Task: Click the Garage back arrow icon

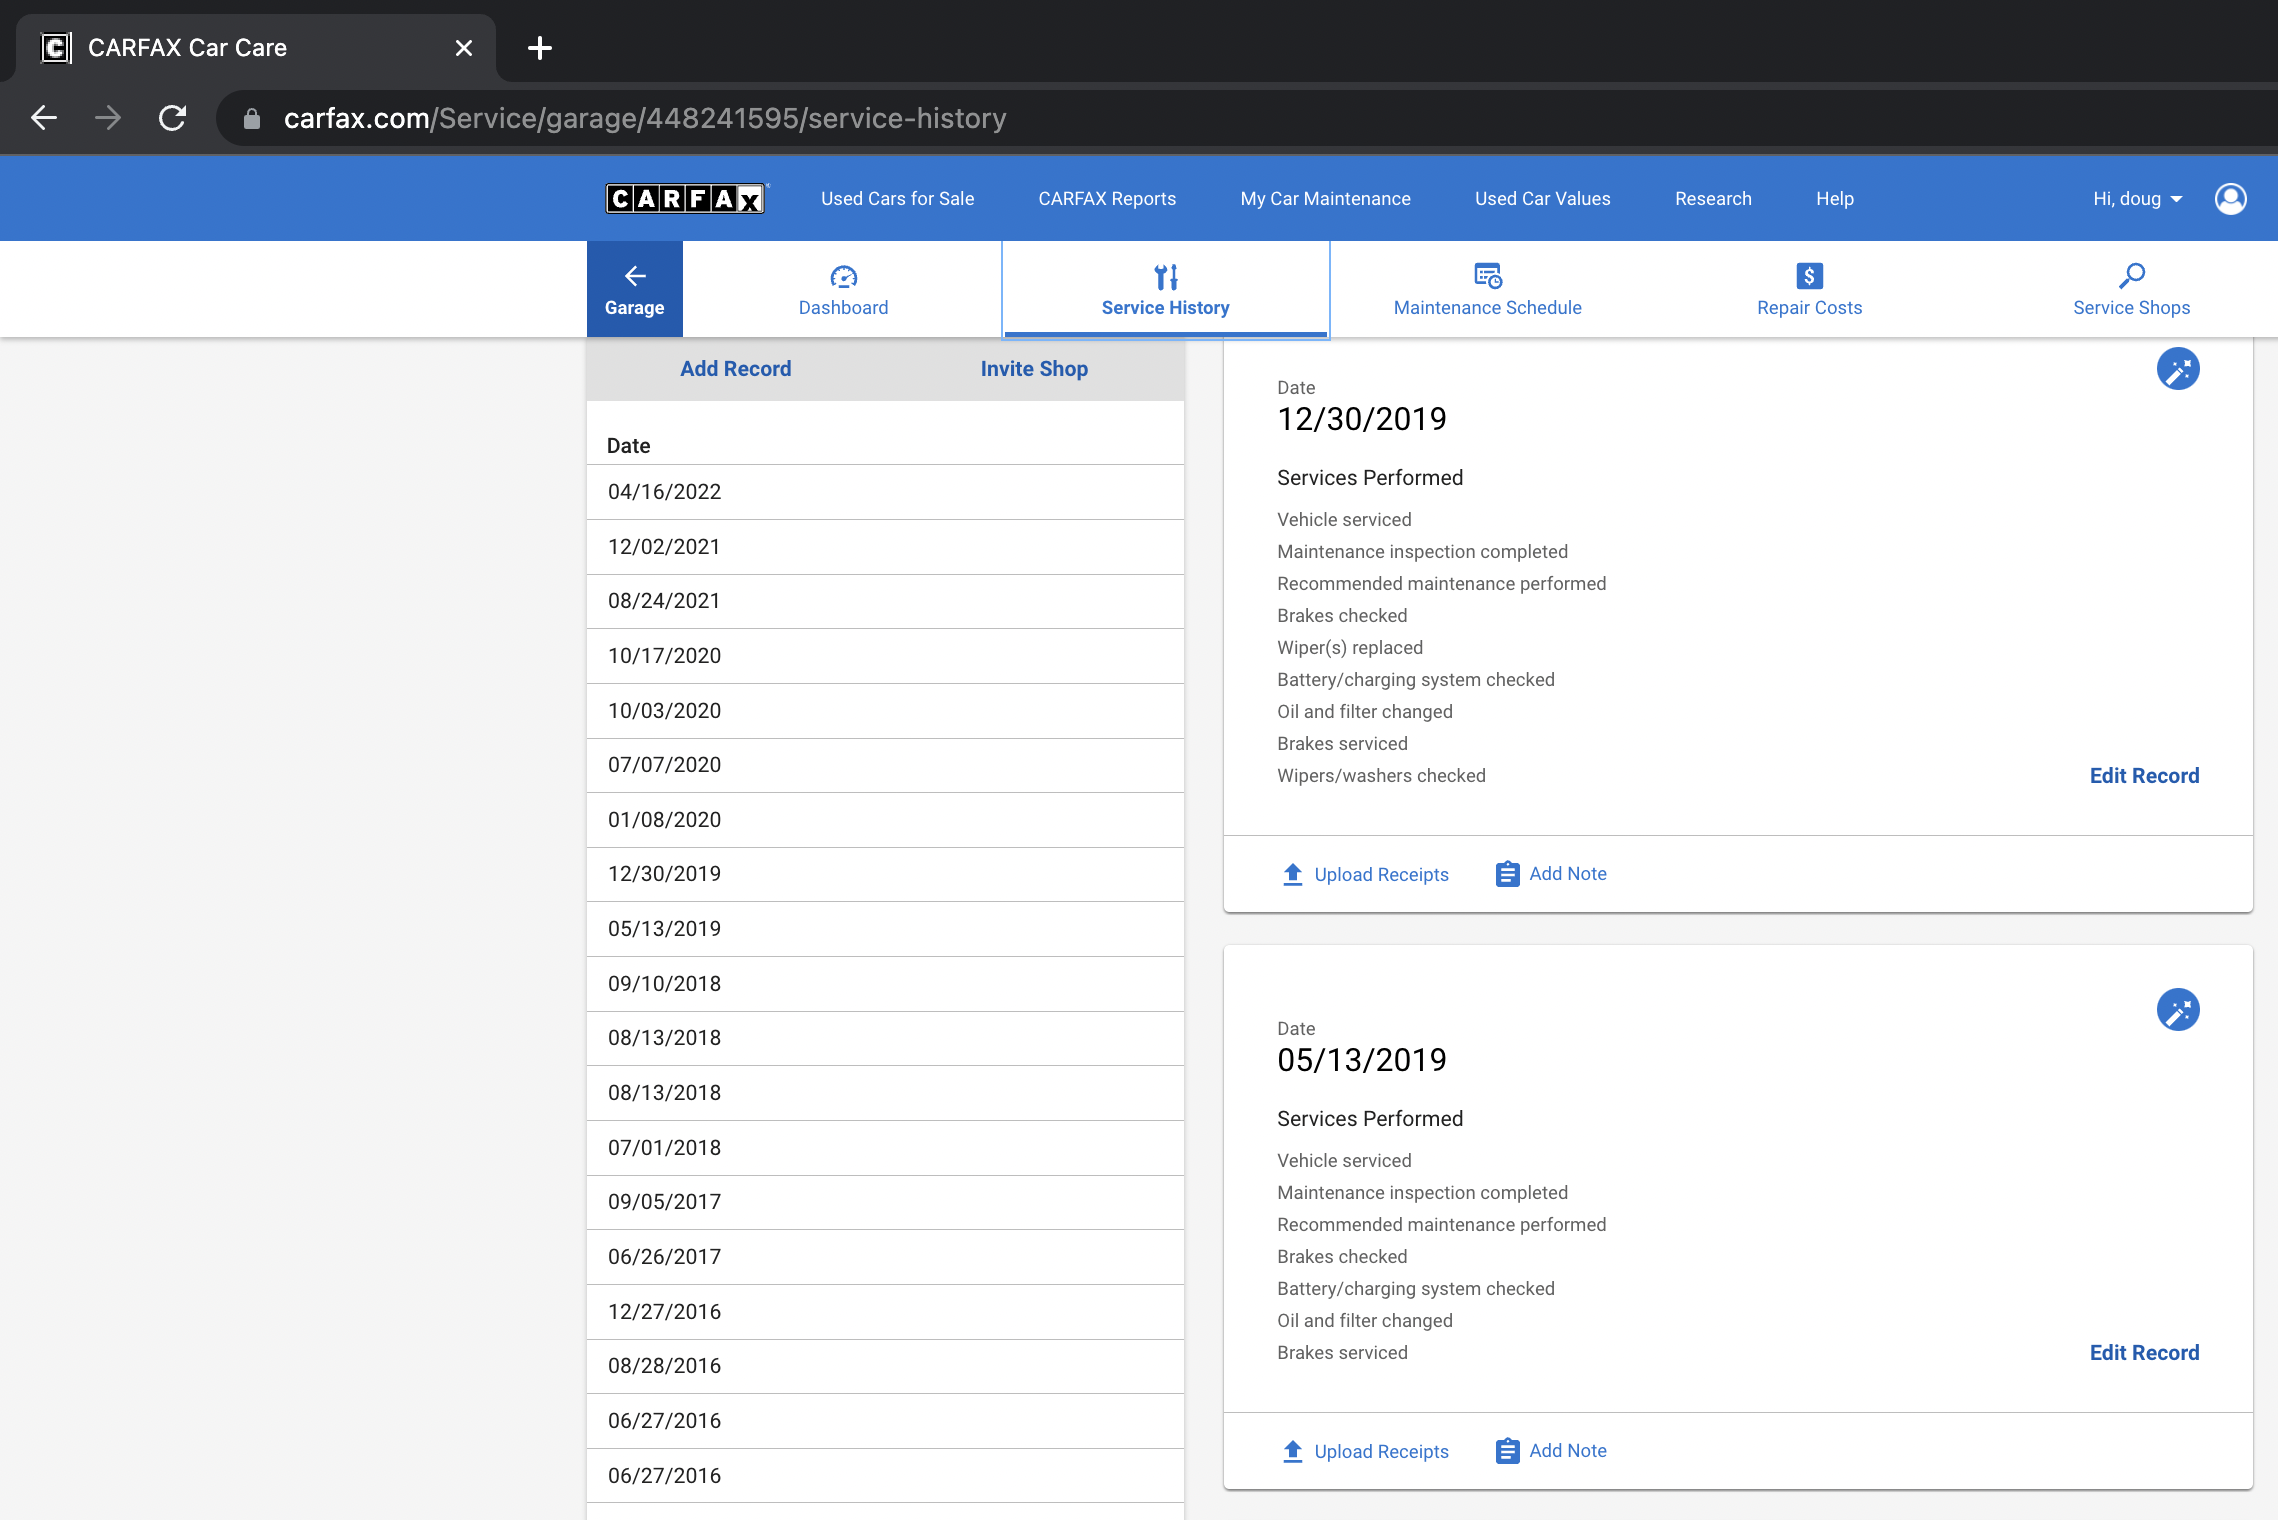Action: (x=634, y=276)
